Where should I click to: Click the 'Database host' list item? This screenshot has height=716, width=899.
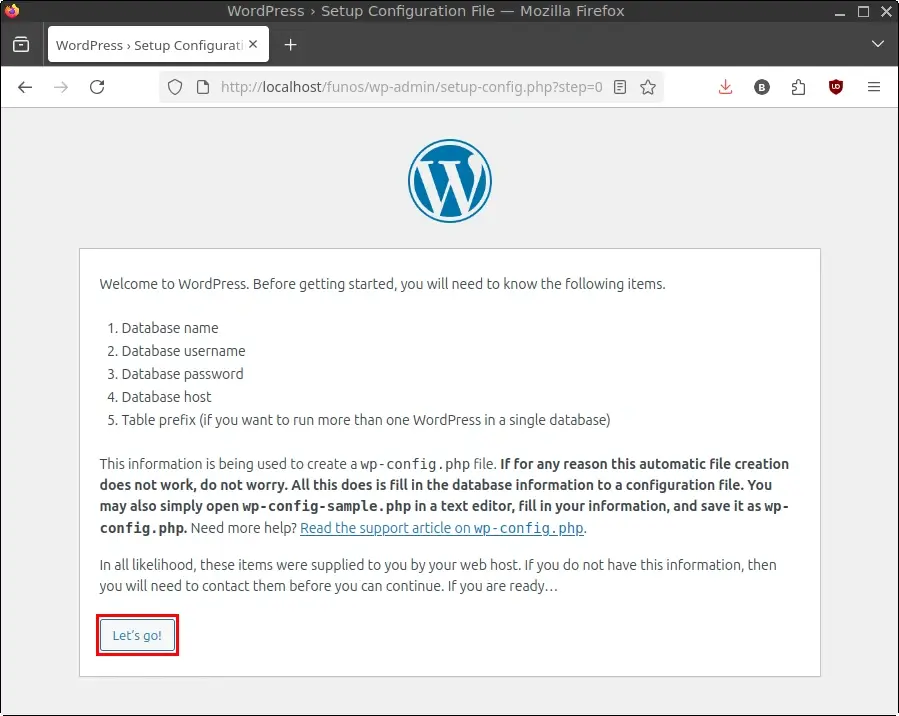coord(166,397)
